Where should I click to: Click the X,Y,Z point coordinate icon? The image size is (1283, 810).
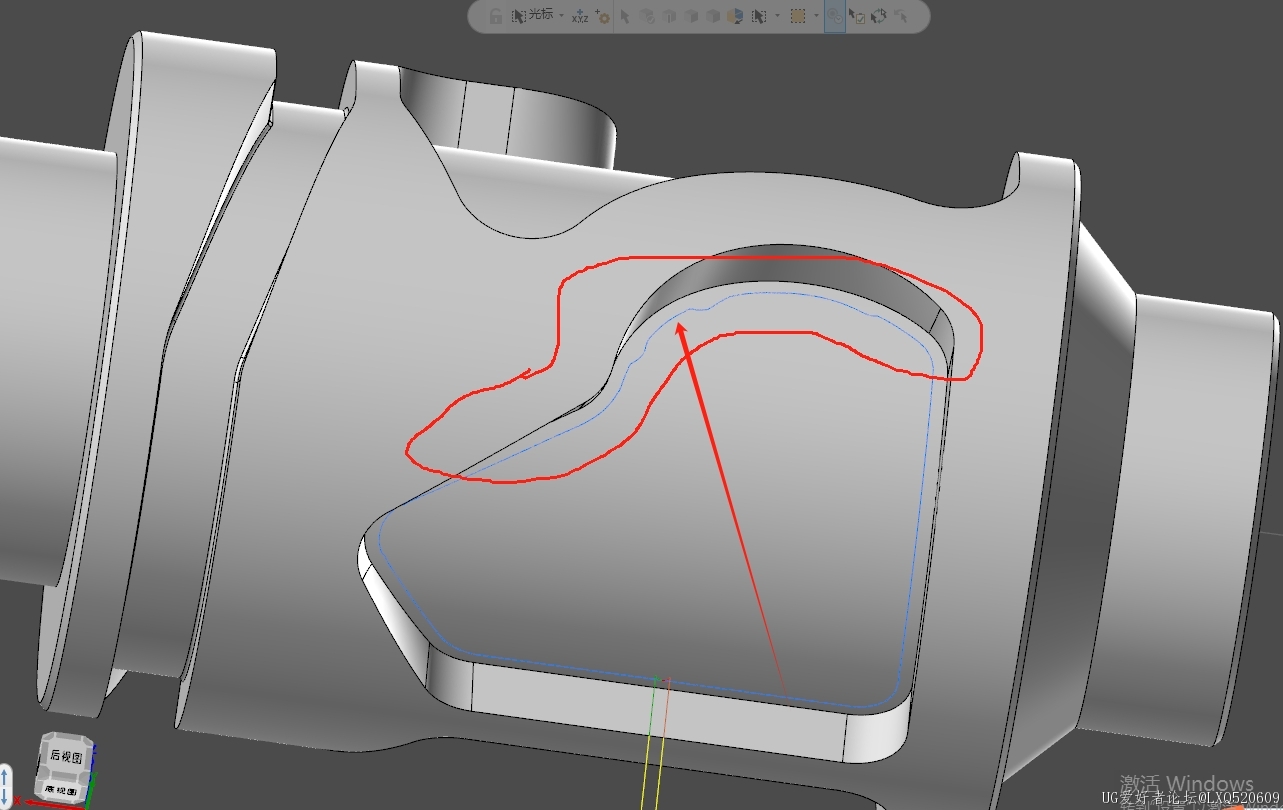click(580, 16)
